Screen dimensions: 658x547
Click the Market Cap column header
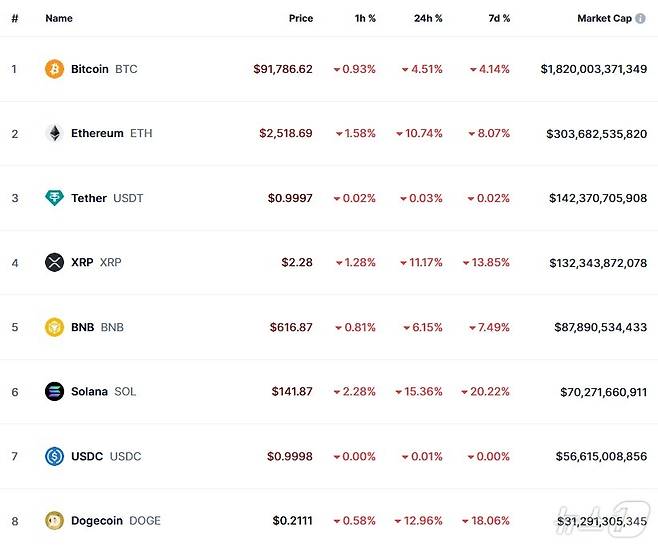click(x=604, y=18)
